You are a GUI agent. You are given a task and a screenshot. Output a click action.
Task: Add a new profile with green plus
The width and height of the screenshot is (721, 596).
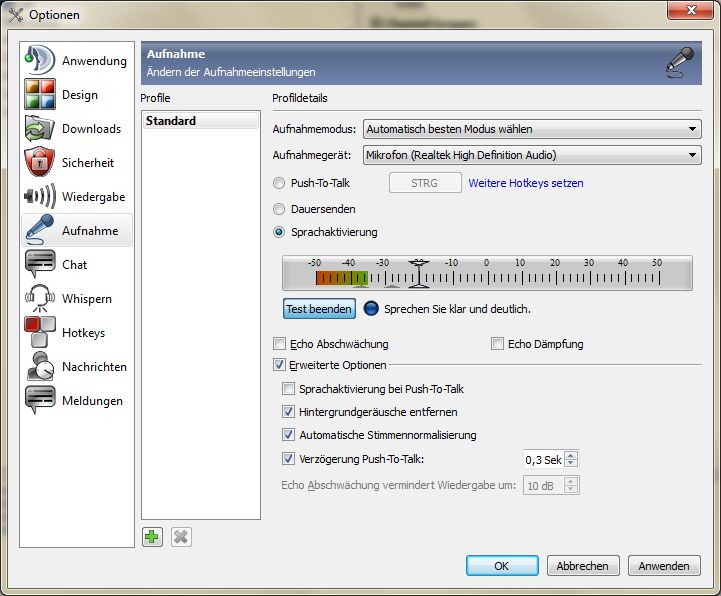click(152, 537)
